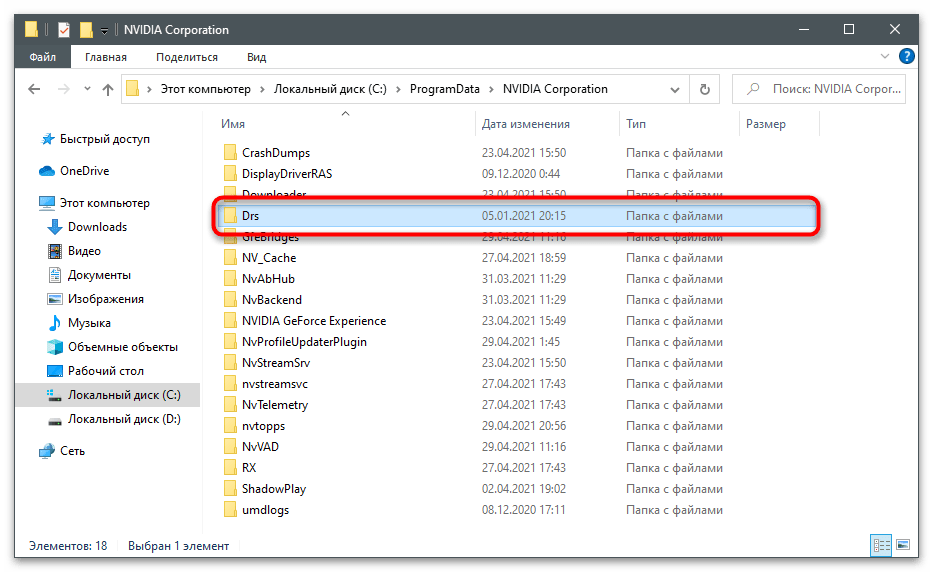
Task: Select the CrashDumps folder icon
Action: (230, 152)
